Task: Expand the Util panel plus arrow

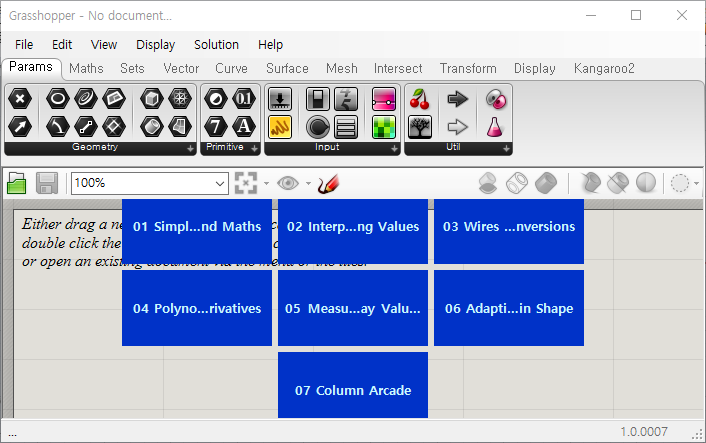Action: click(506, 148)
